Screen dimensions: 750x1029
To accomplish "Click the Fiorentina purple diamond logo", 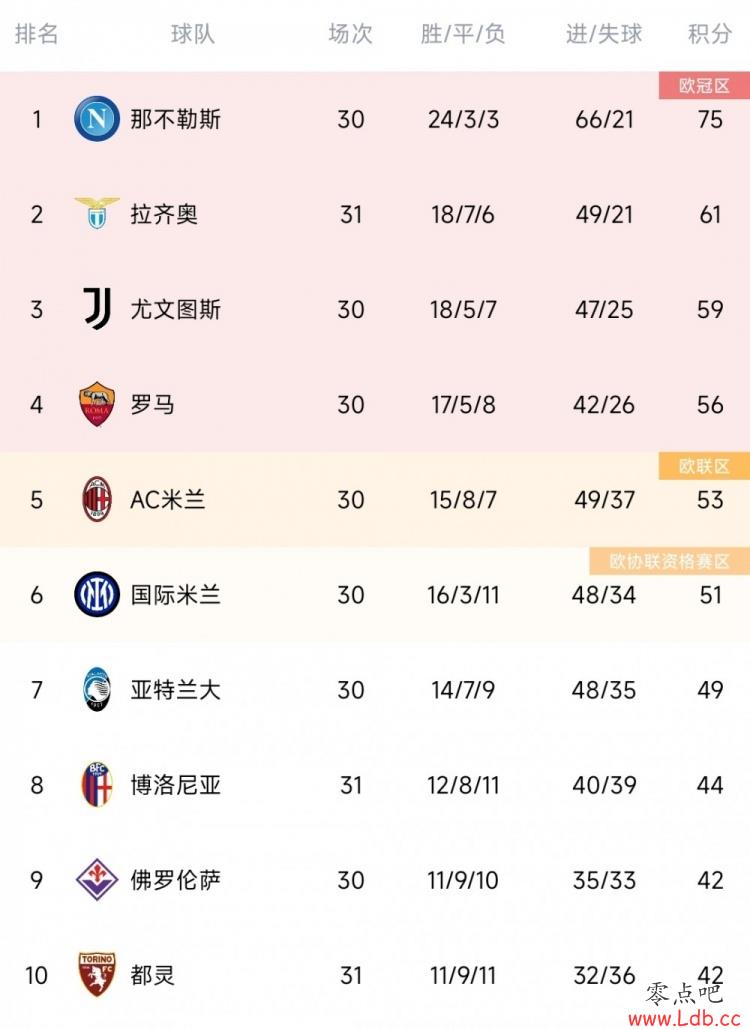I will [96, 879].
